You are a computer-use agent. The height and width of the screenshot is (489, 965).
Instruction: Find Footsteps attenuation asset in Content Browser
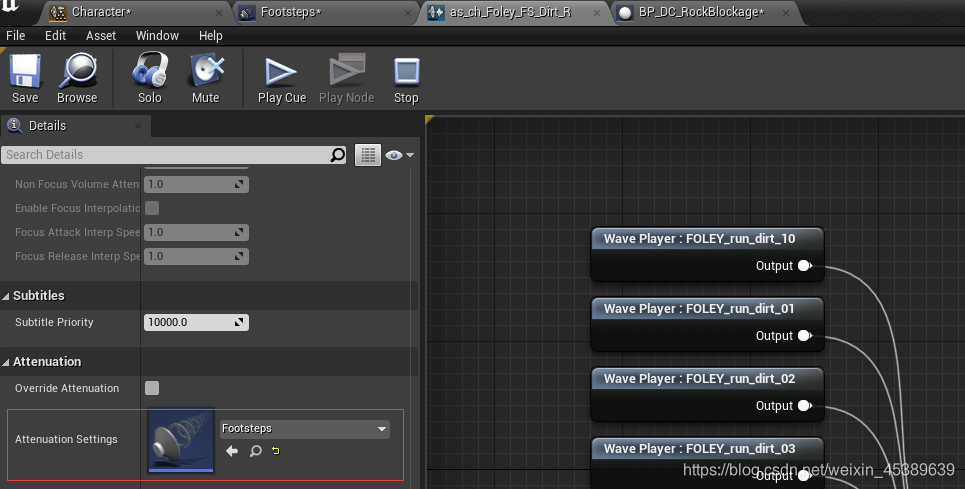pos(255,451)
